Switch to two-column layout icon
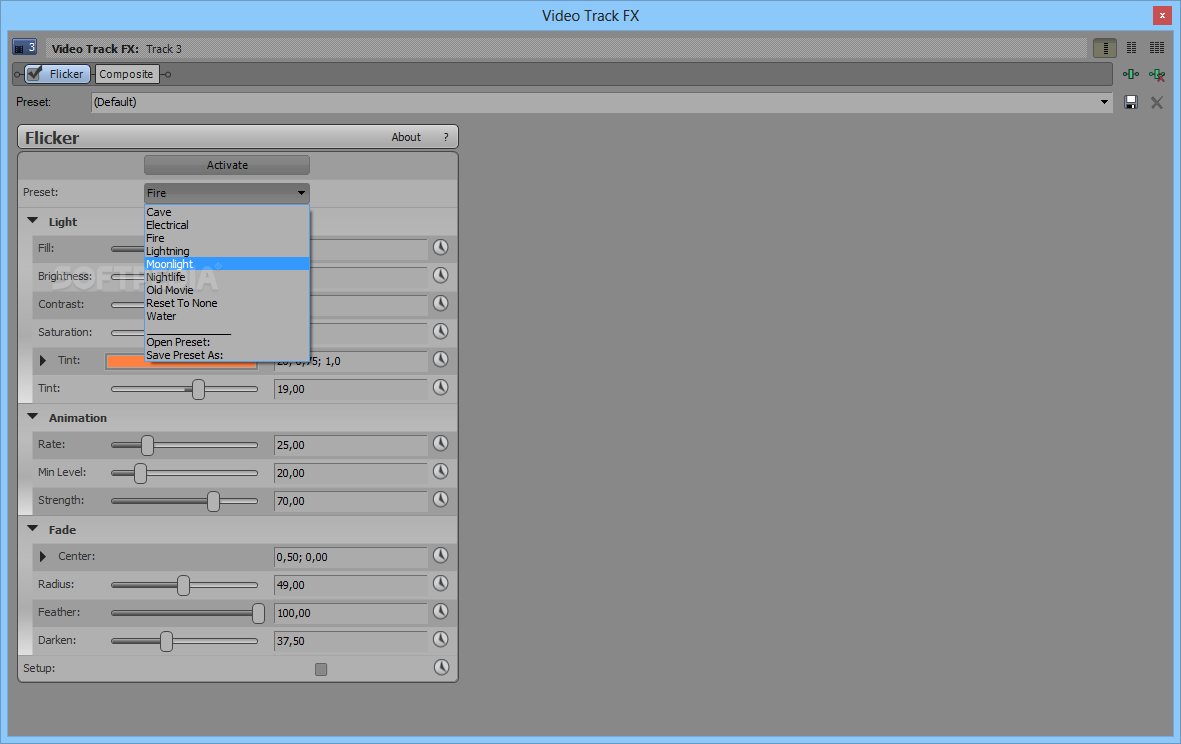The width and height of the screenshot is (1181, 744). [x=1131, y=48]
